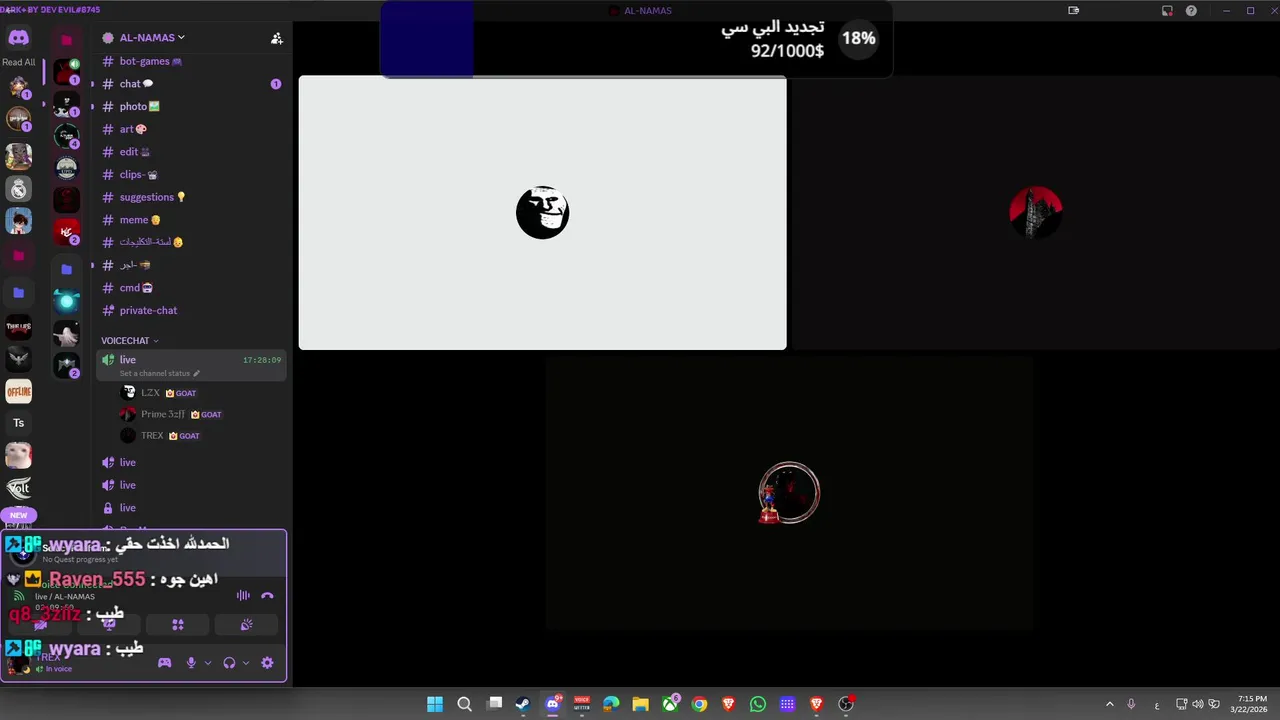Screen dimensions: 1280x720
Task: Collapse the VOICECHAT category
Action: [x=129, y=341]
